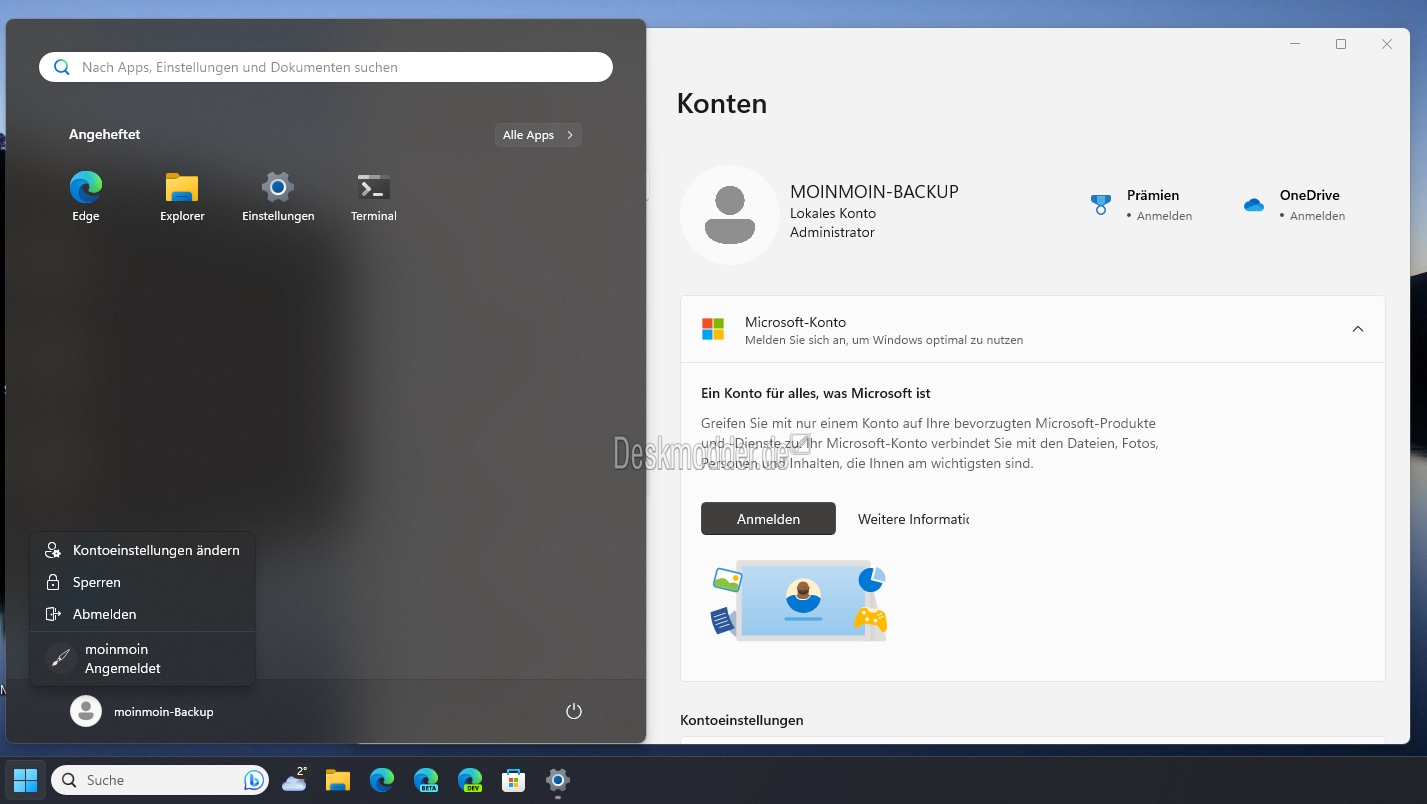Switch to the moinmoin account
The image size is (1427, 804).
[143, 658]
